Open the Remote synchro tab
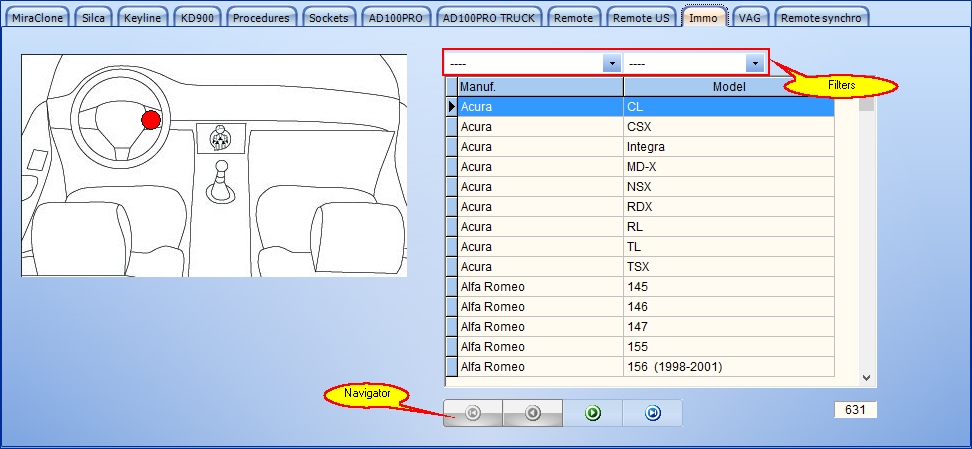Screen dimensions: 972x449 pos(821,17)
